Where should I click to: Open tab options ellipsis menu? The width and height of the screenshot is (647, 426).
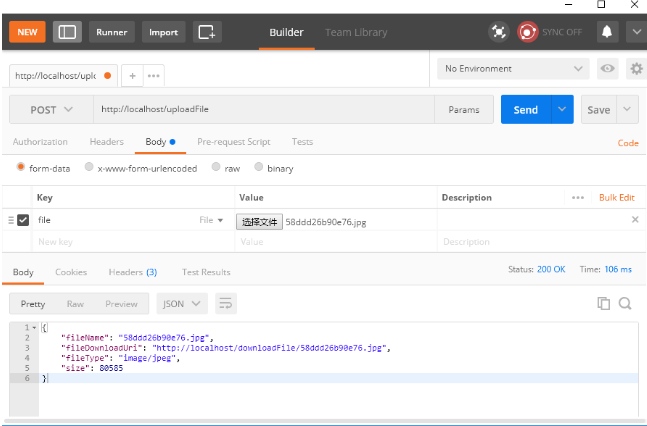coord(153,76)
